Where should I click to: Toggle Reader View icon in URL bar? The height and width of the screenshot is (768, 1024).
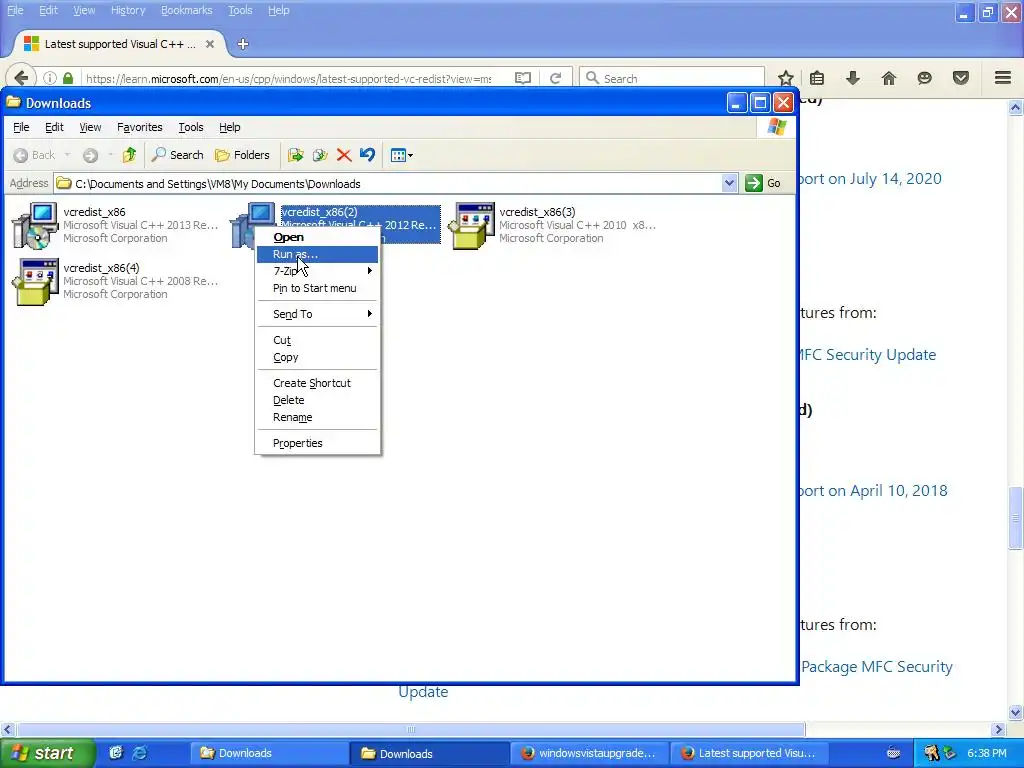tap(523, 78)
